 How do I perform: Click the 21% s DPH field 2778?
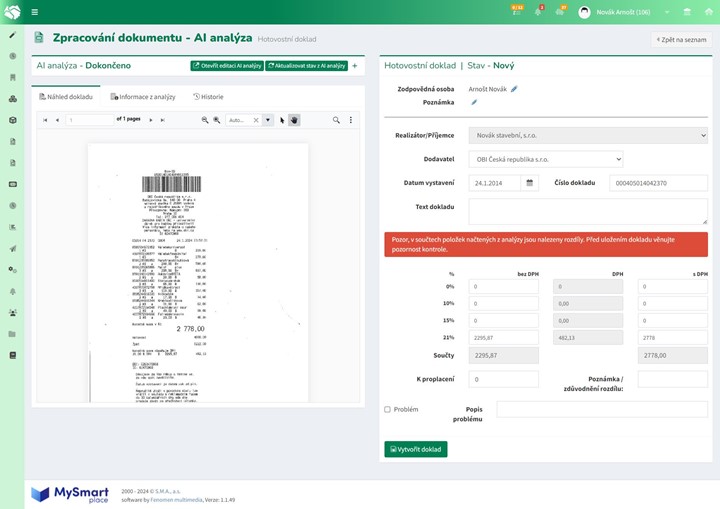pyautogui.click(x=673, y=338)
